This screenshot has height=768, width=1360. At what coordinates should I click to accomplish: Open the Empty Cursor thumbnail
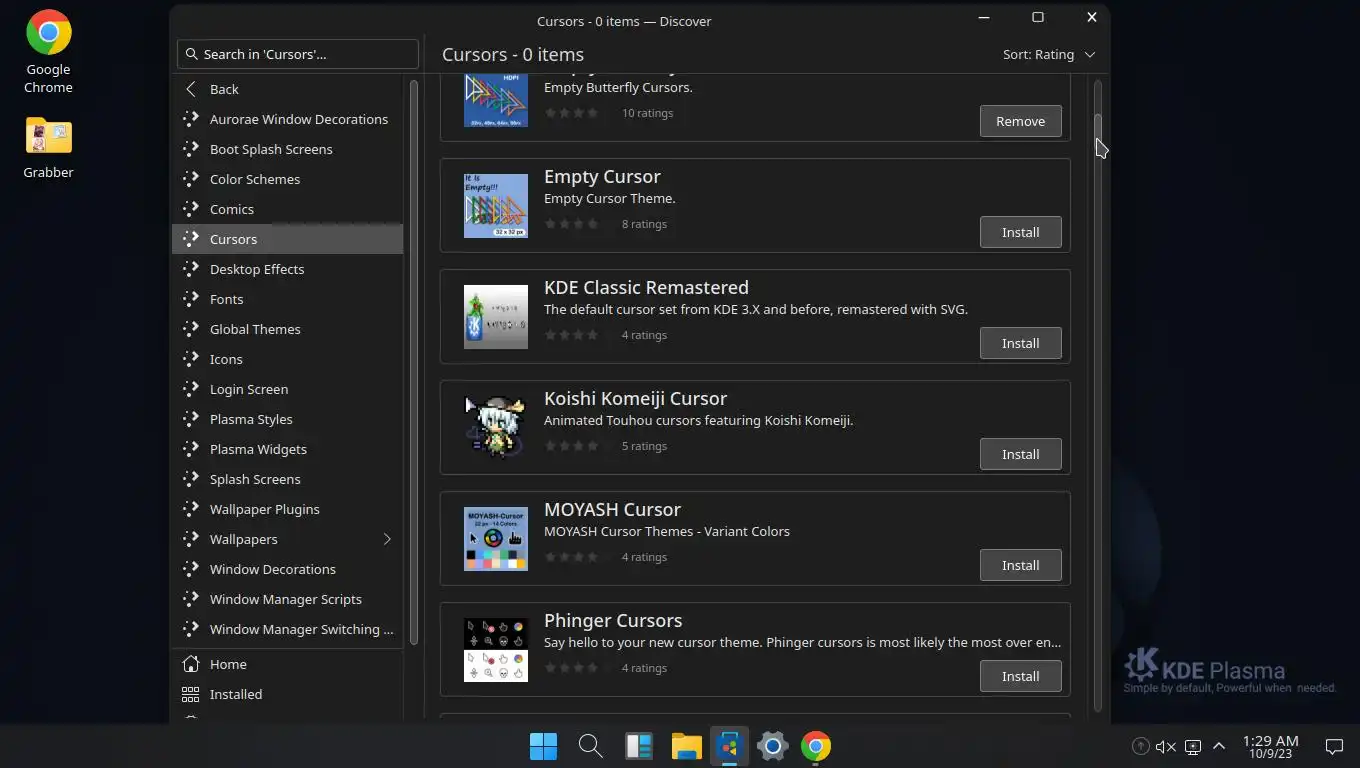pyautogui.click(x=496, y=206)
